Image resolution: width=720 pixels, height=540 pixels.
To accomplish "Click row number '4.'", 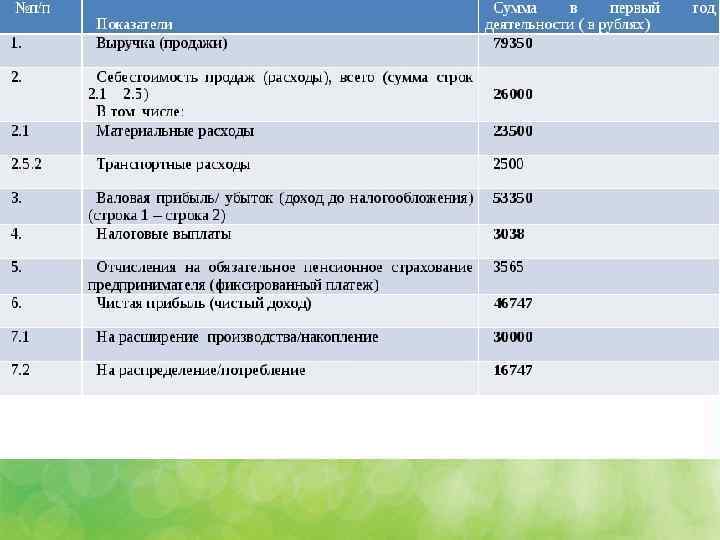I will [16, 234].
